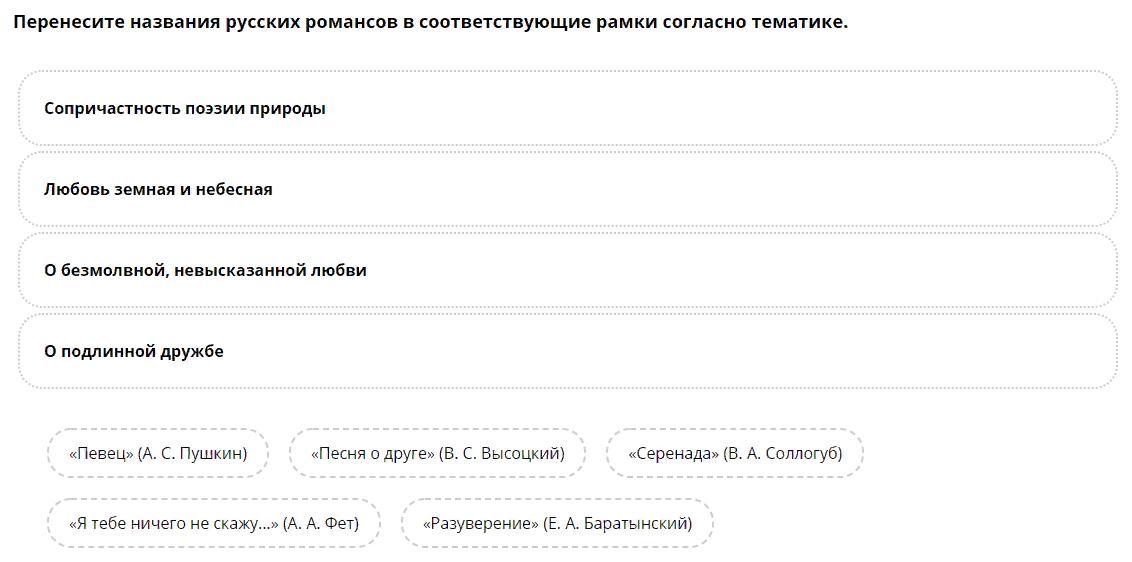The height and width of the screenshot is (562, 1132).
Task: Select the «О подлинной дружбе» drop frame
Action: [x=700, y=351]
